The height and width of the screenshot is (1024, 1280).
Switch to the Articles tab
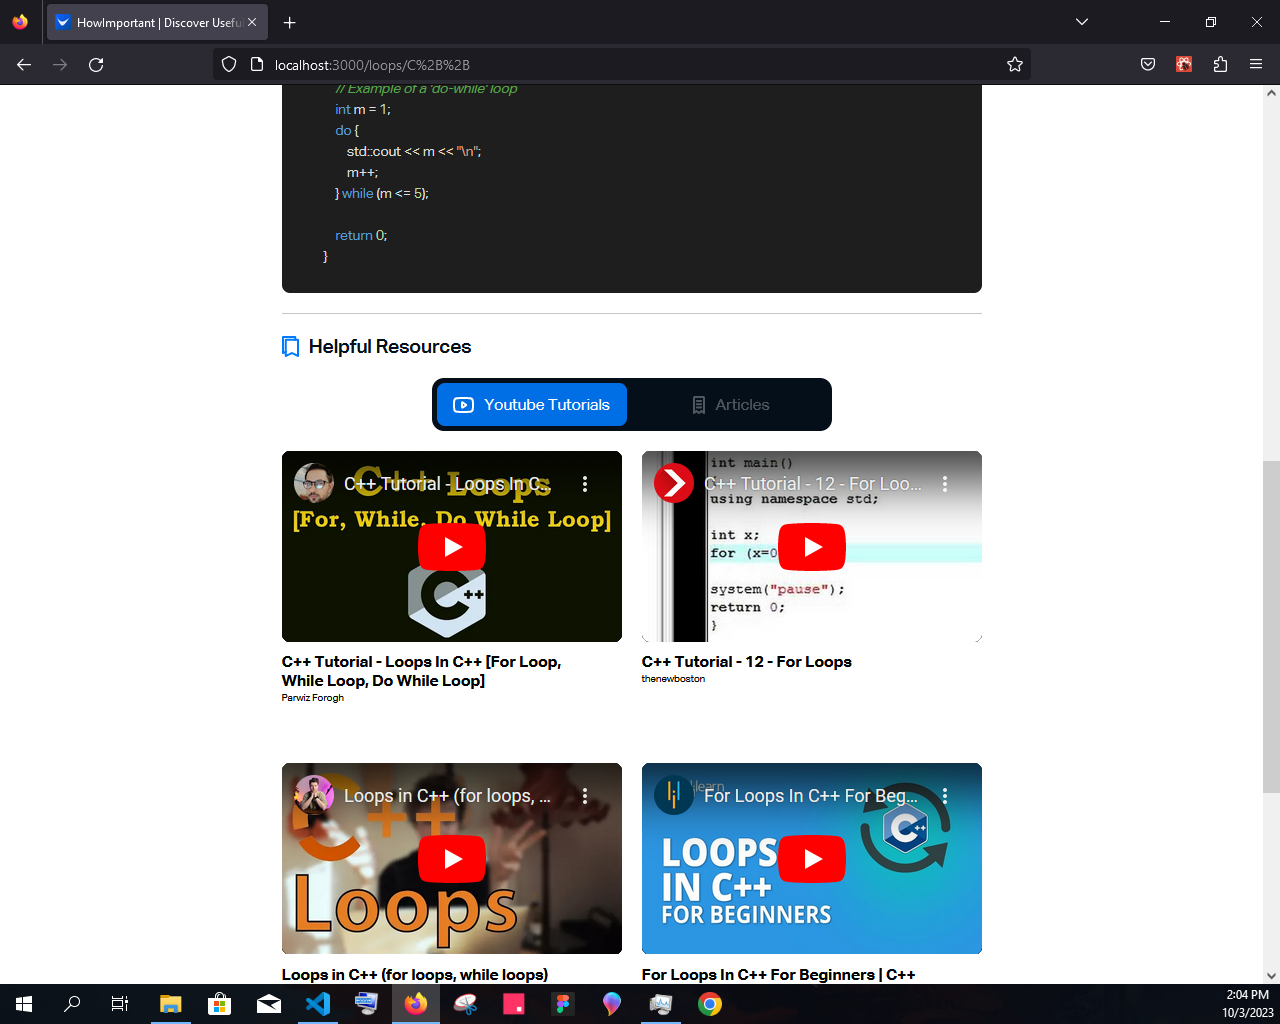(x=730, y=405)
